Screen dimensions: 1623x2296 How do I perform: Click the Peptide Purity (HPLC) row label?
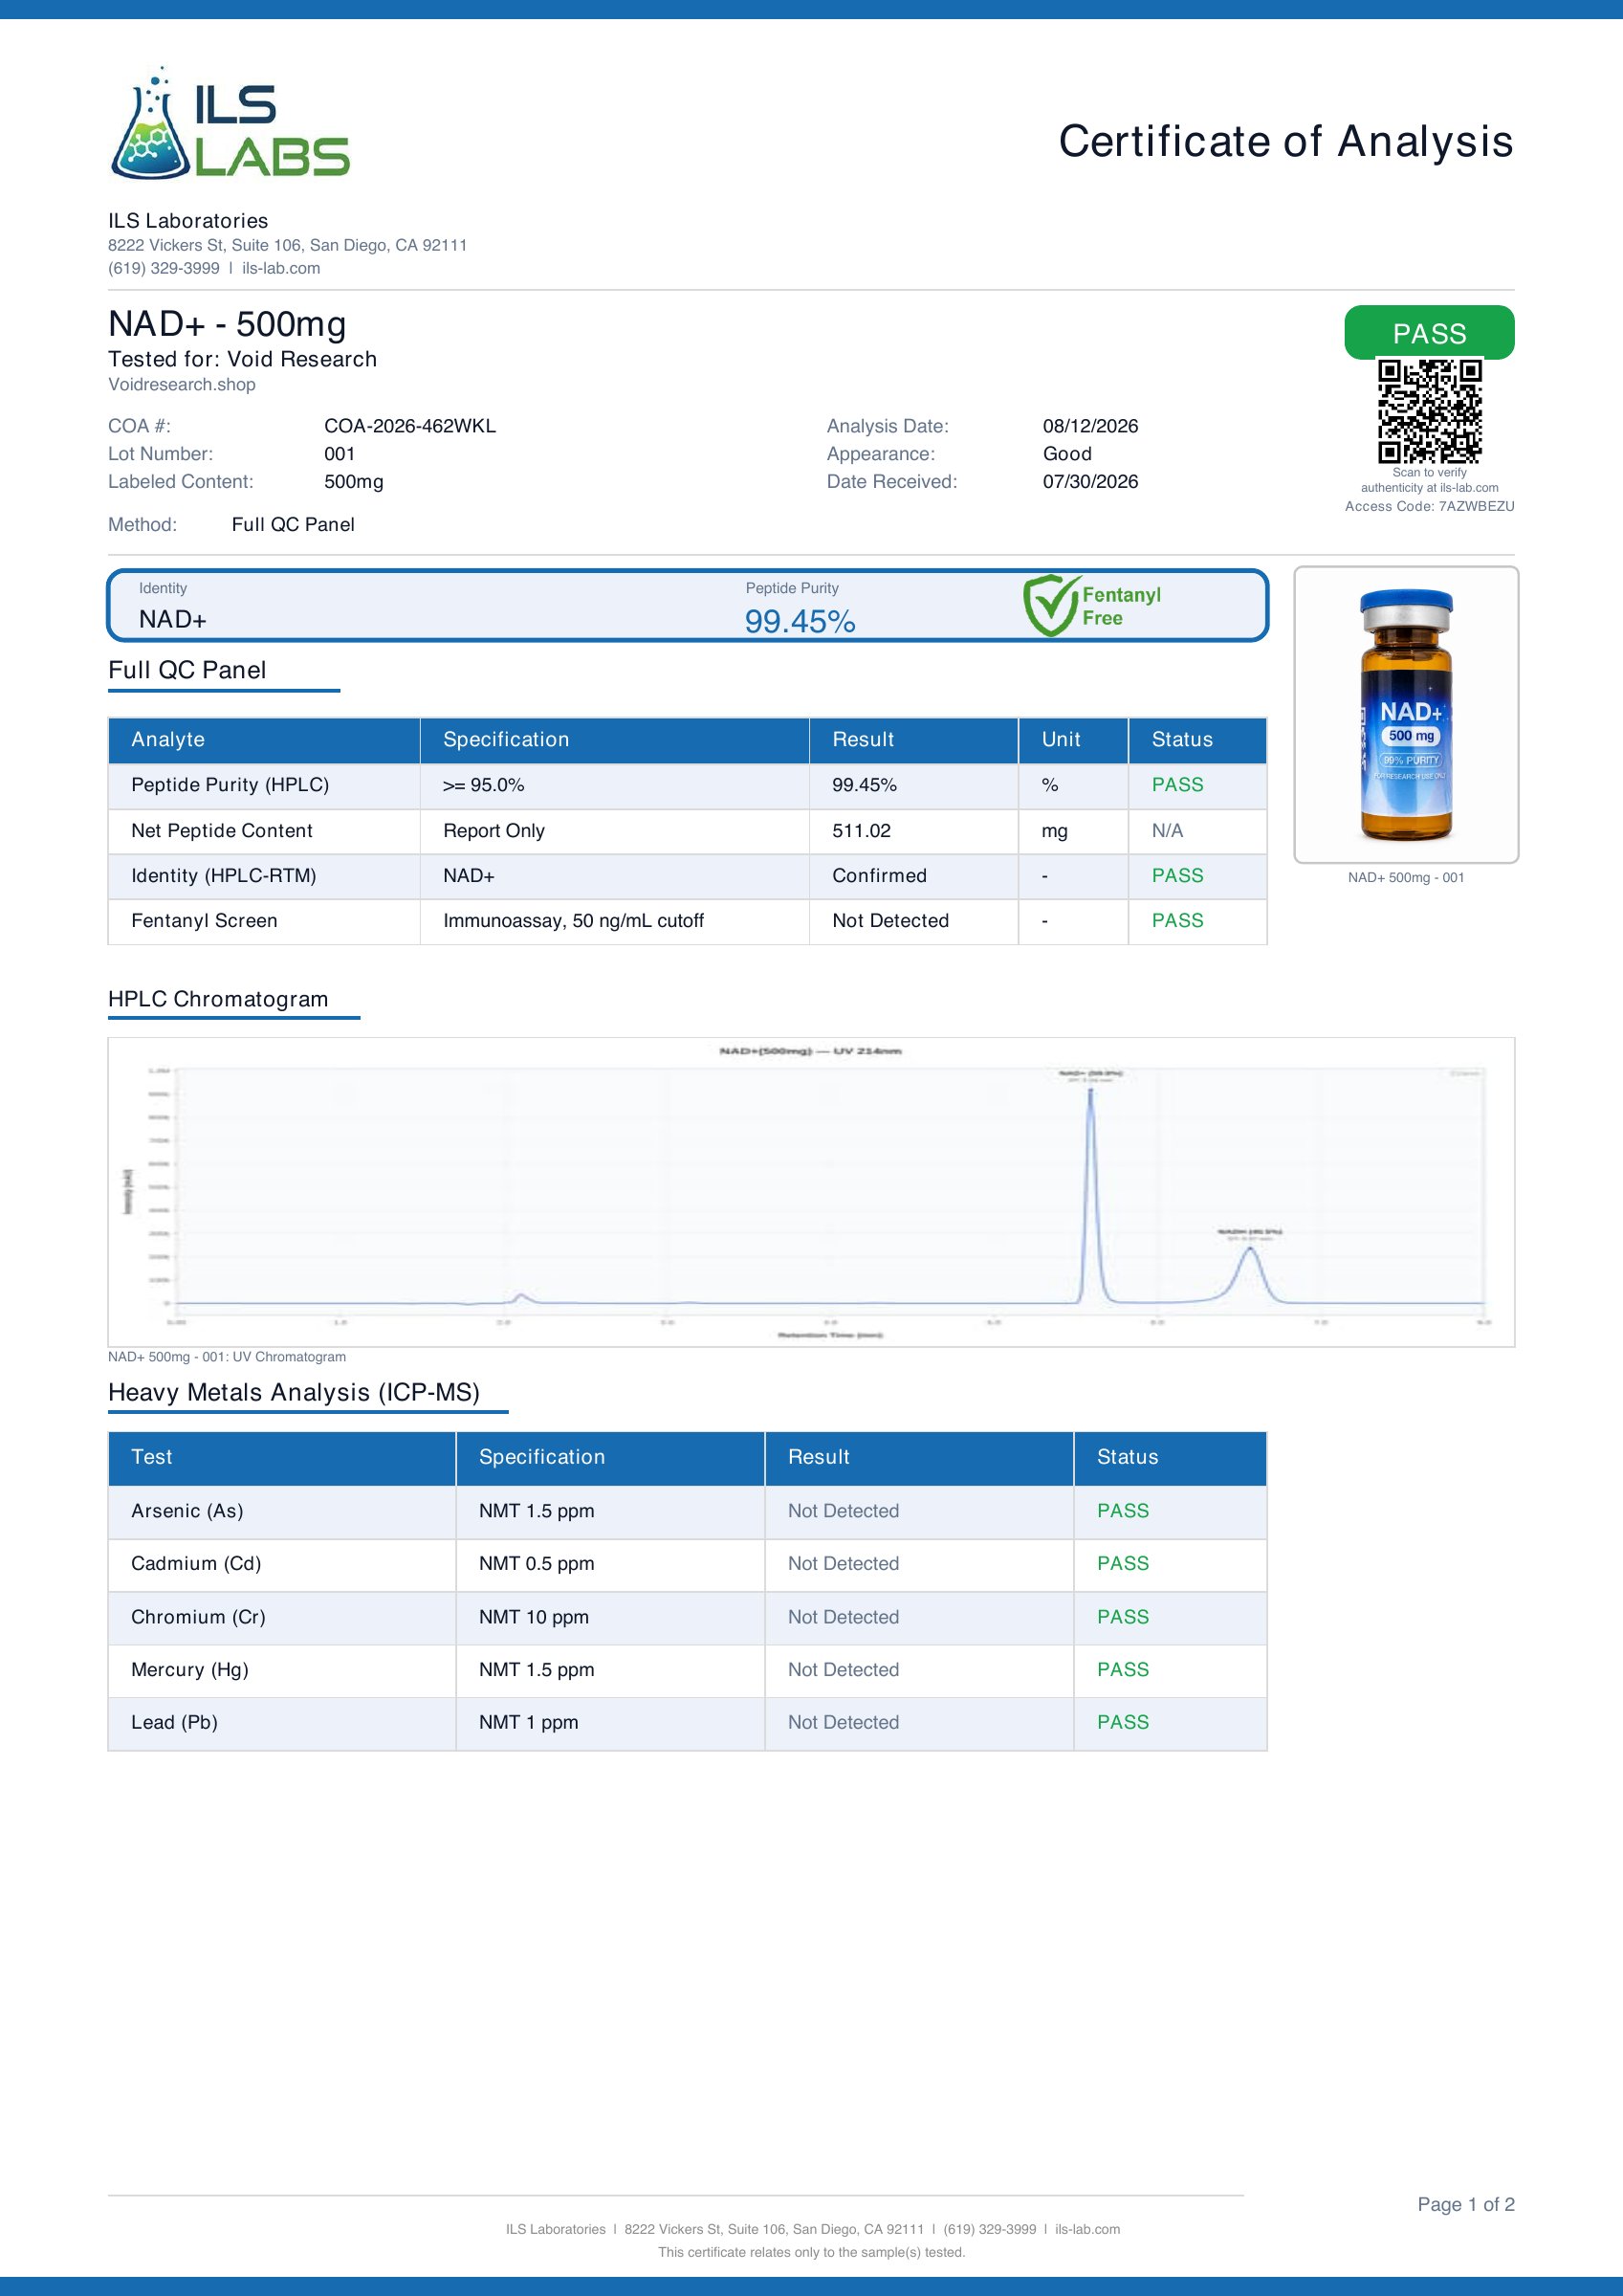click(230, 785)
